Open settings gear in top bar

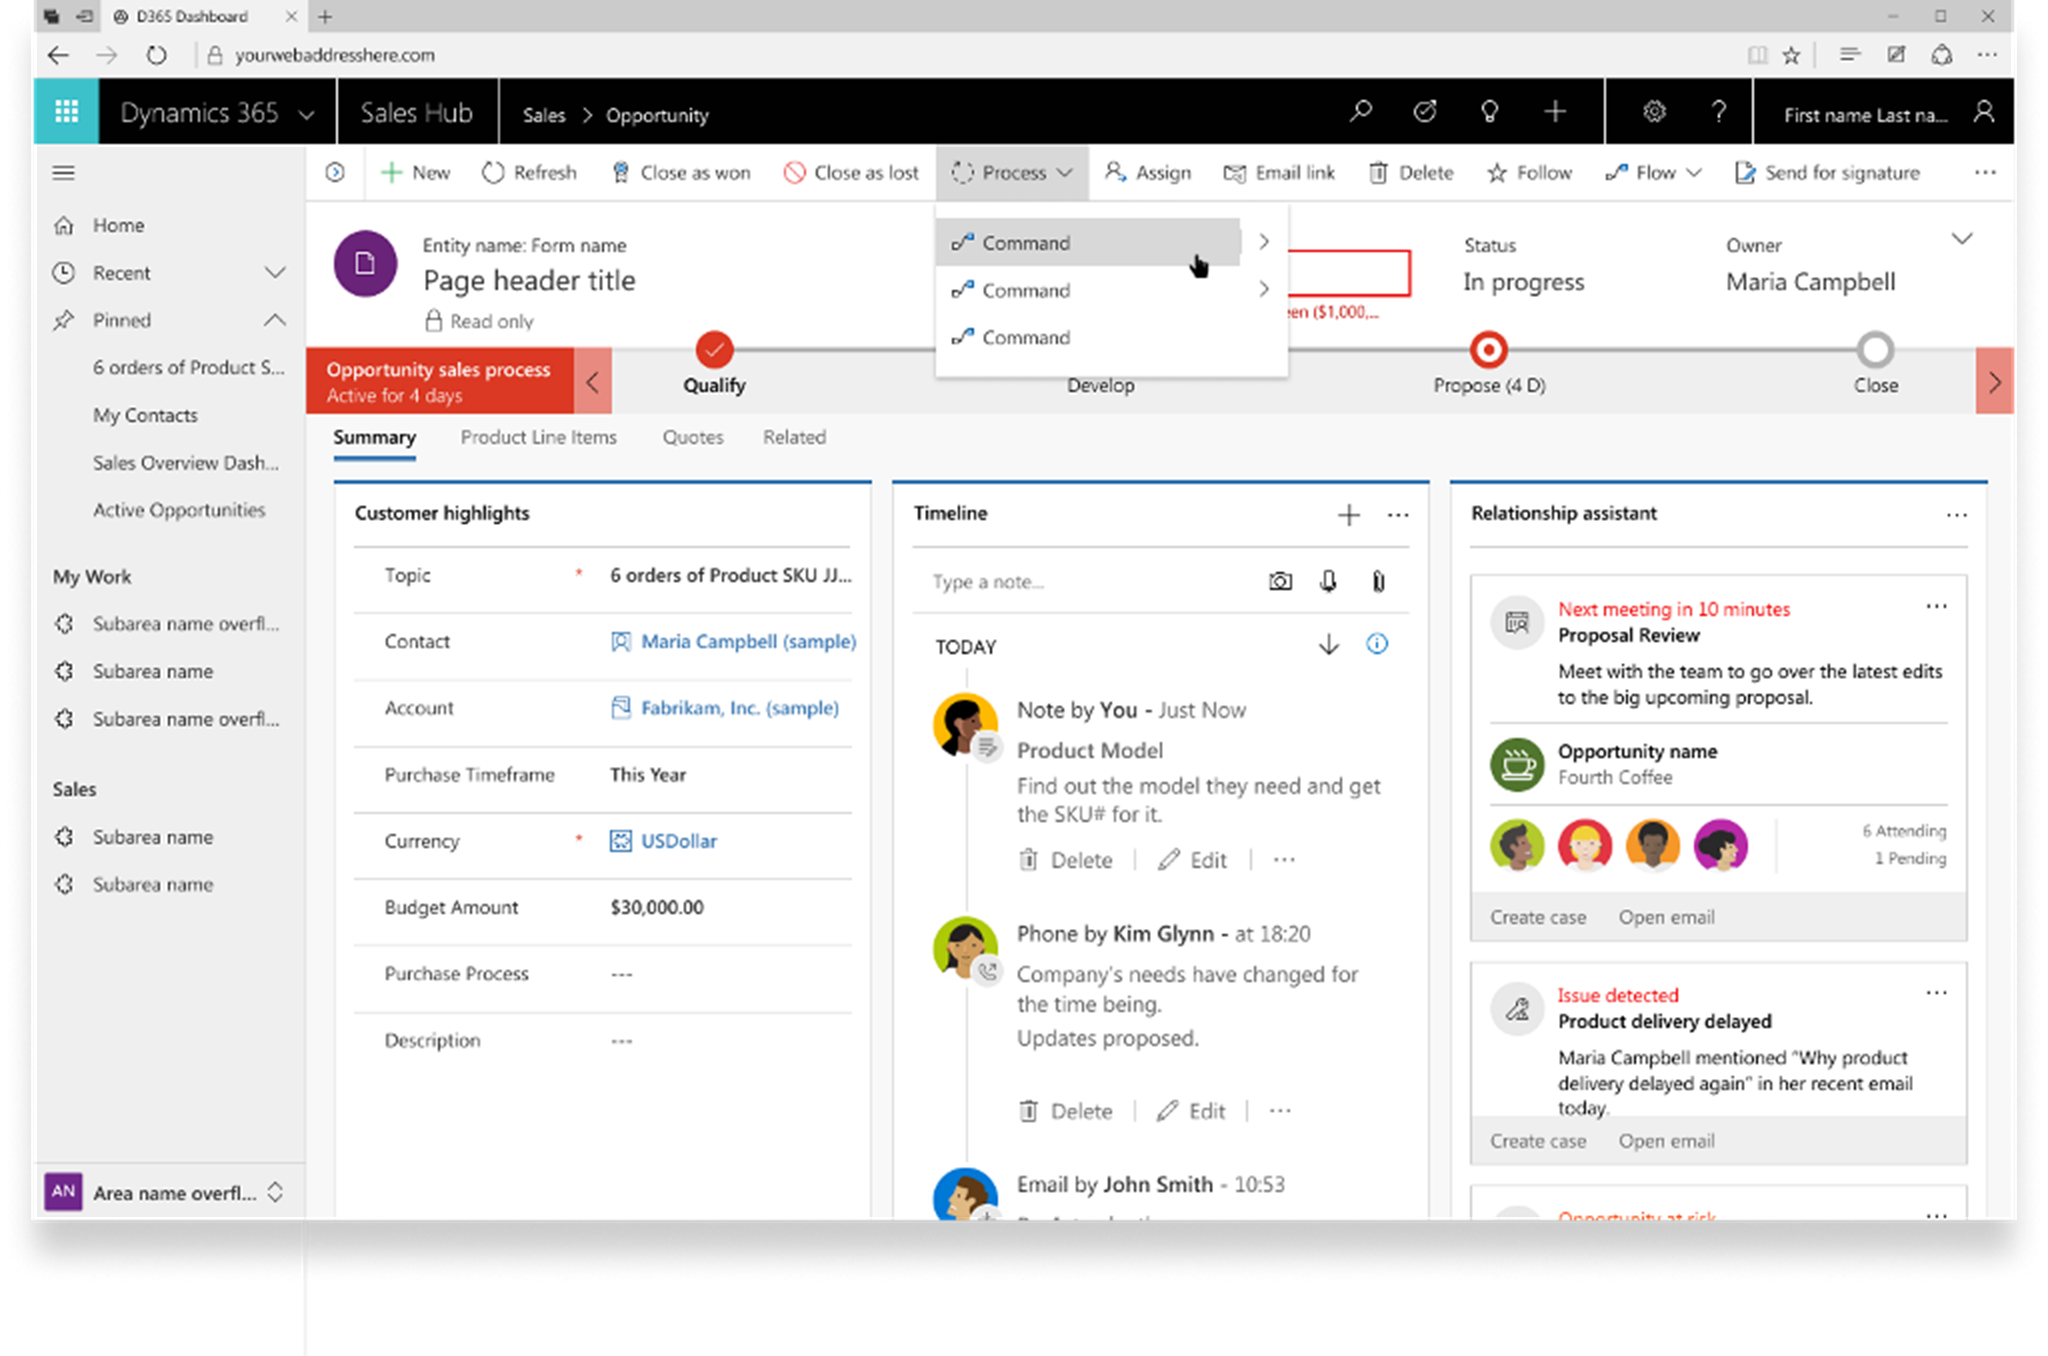tap(1654, 112)
